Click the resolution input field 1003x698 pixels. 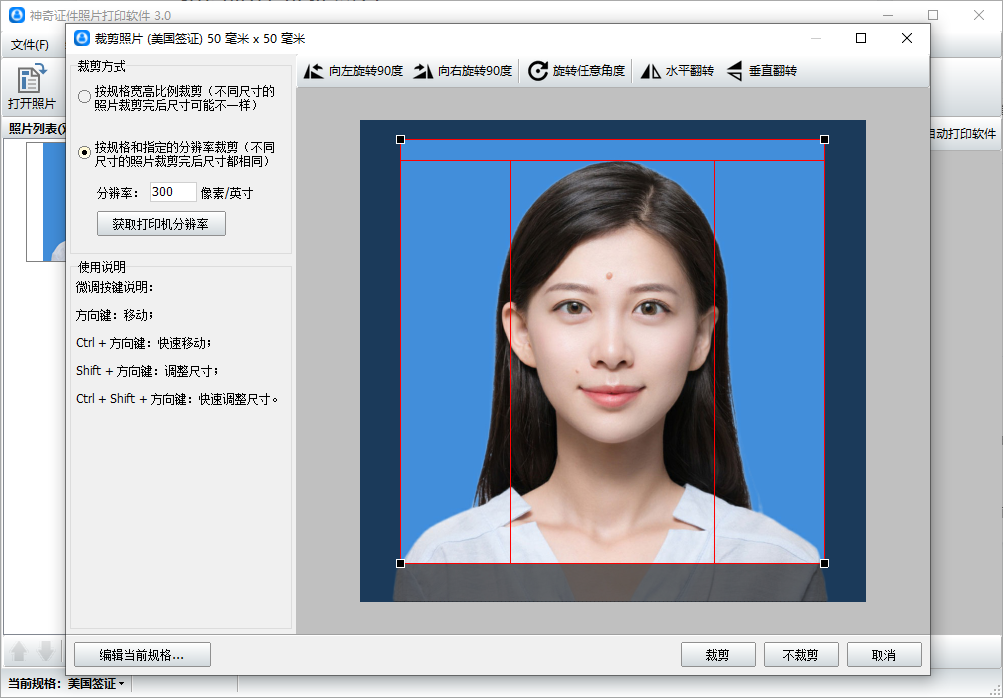[172, 192]
